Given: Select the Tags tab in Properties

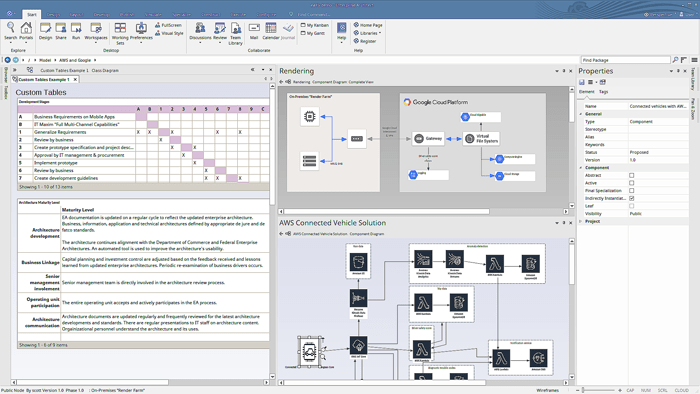Looking at the screenshot, I should click(603, 92).
